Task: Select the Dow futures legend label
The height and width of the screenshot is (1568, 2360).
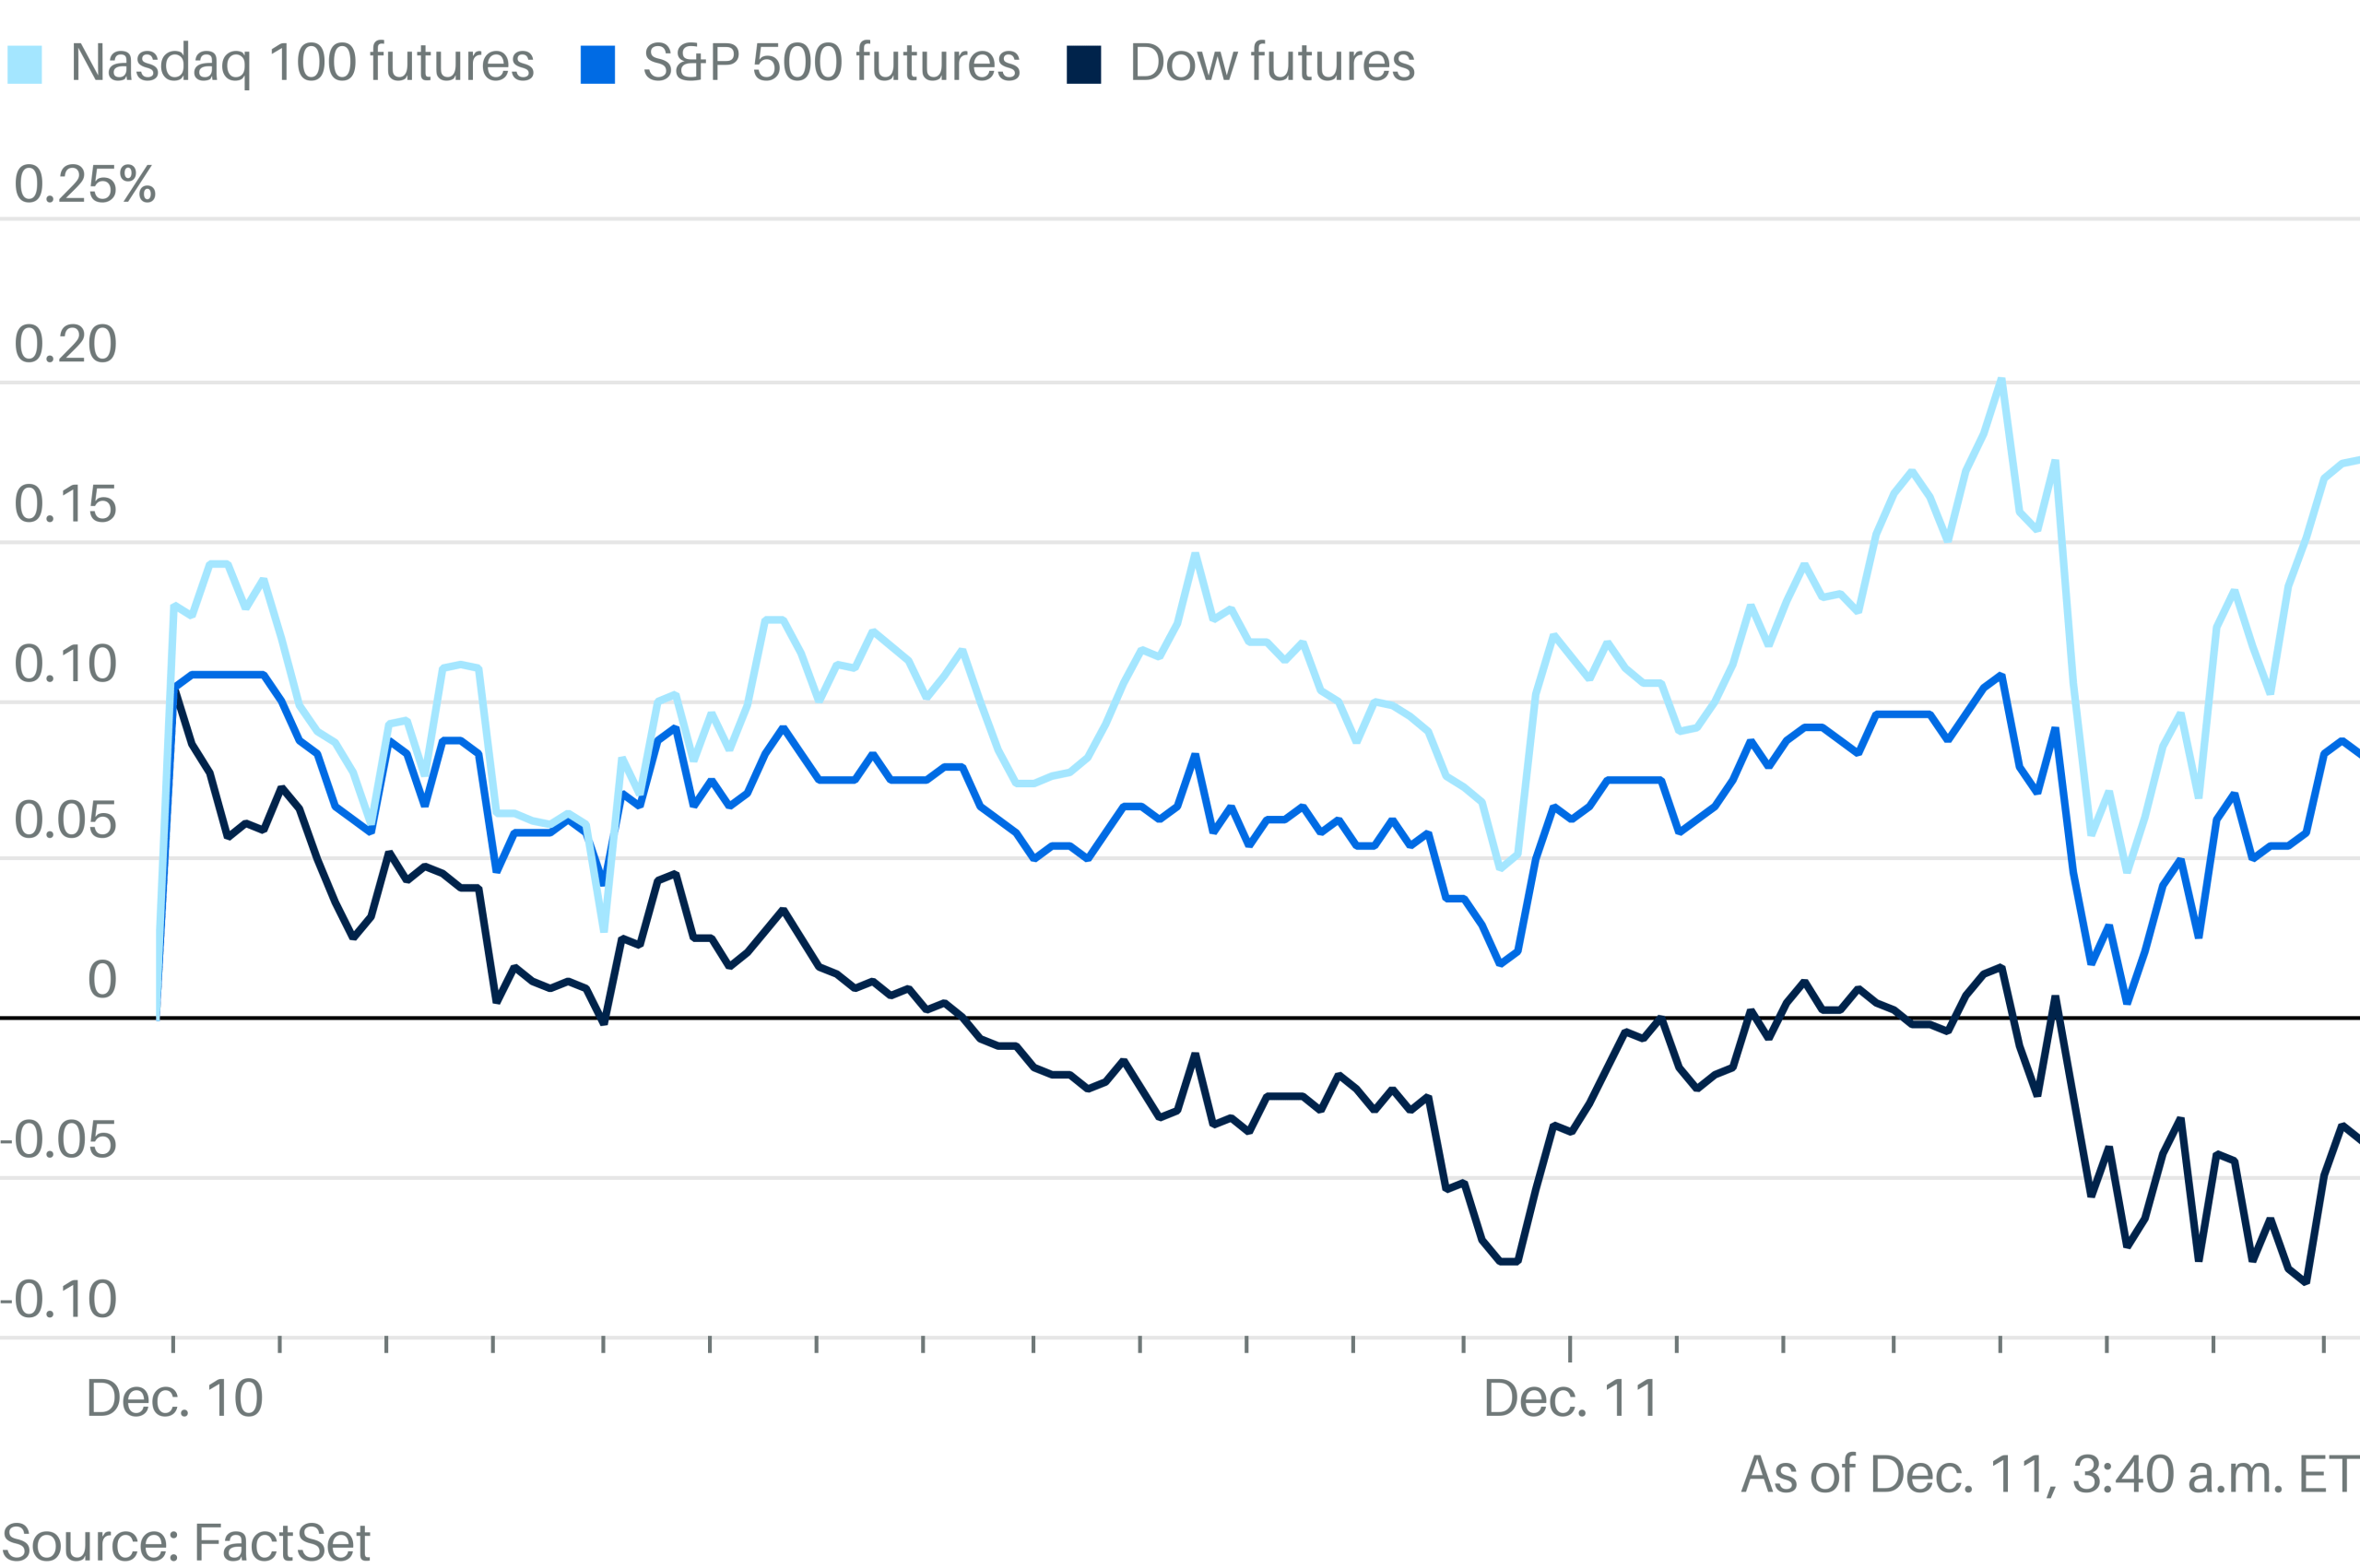Action: [1272, 63]
